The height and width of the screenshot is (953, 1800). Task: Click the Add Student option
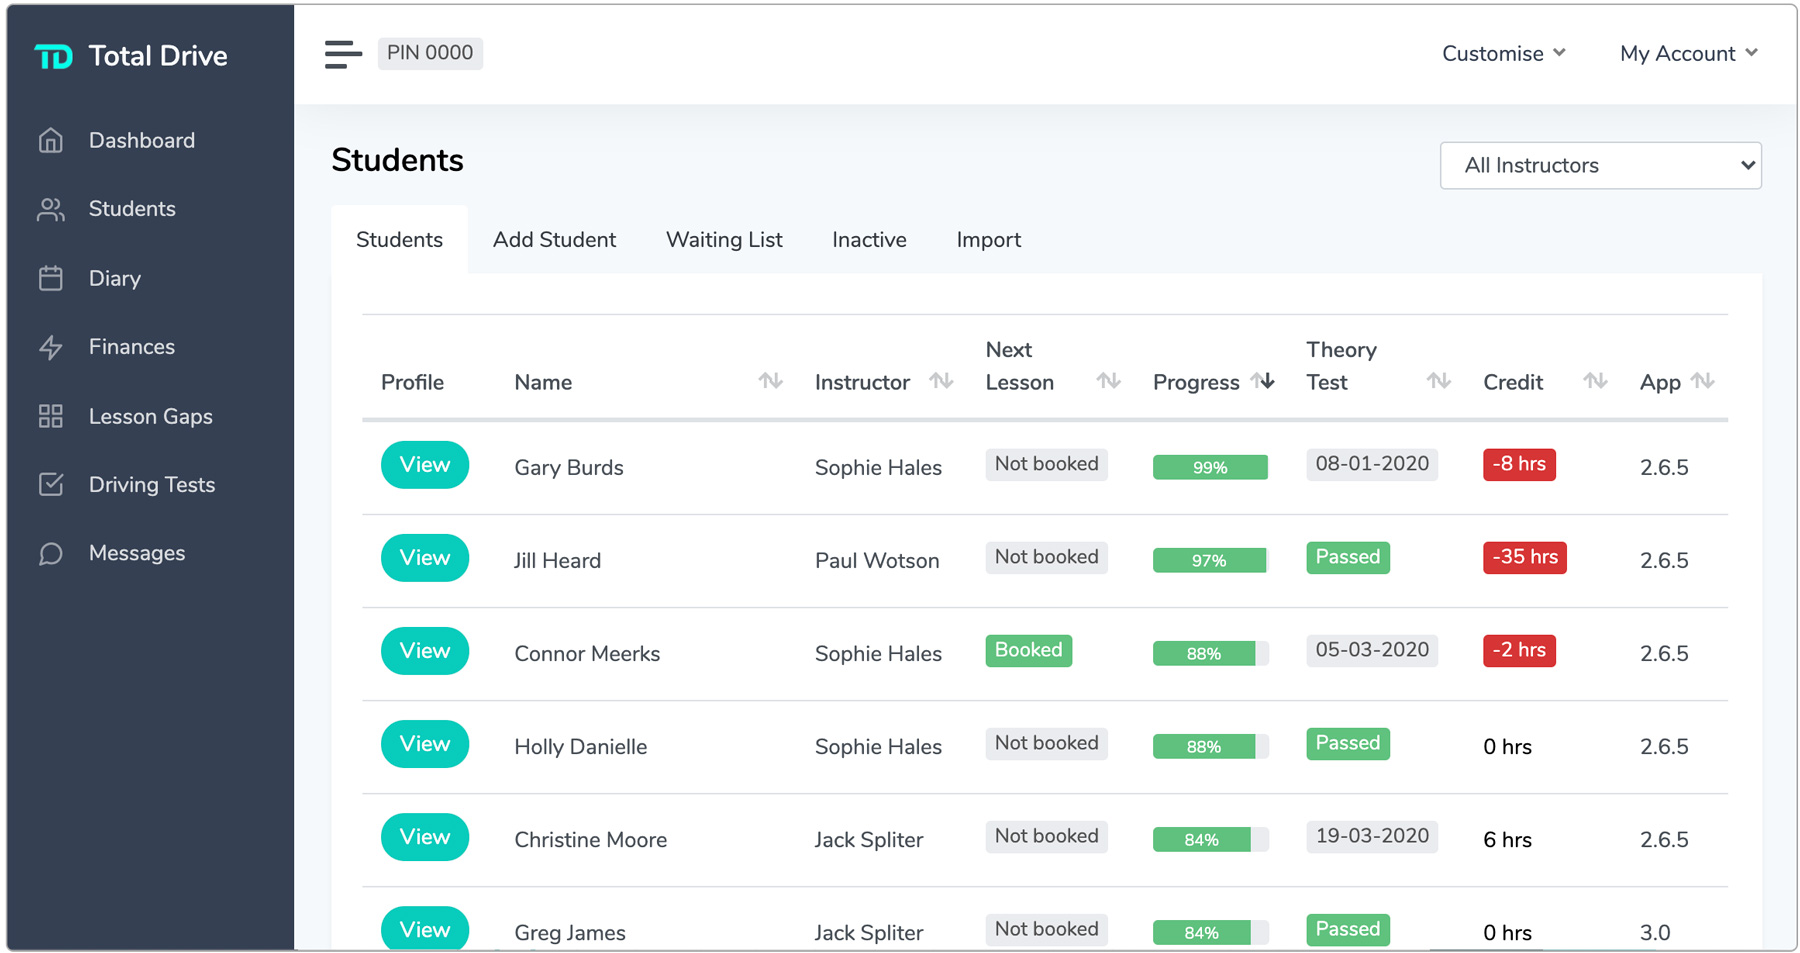pos(553,239)
